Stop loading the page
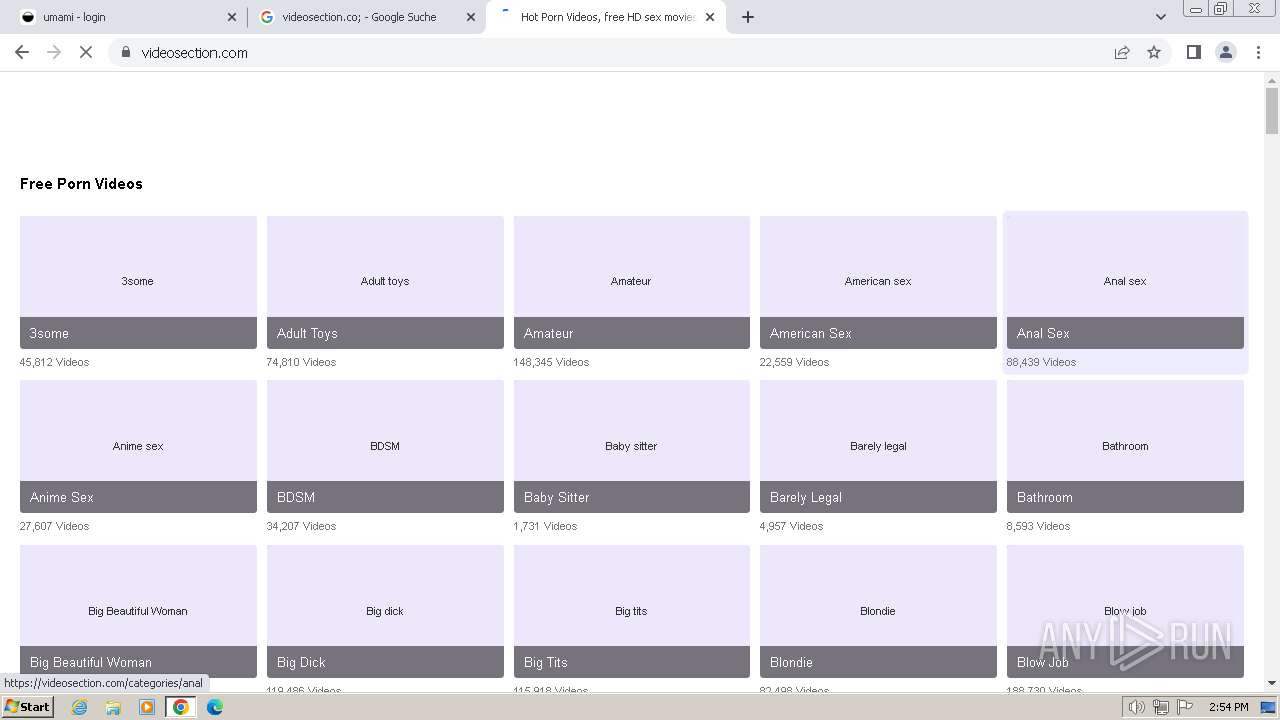The height and width of the screenshot is (720, 1280). tap(86, 52)
